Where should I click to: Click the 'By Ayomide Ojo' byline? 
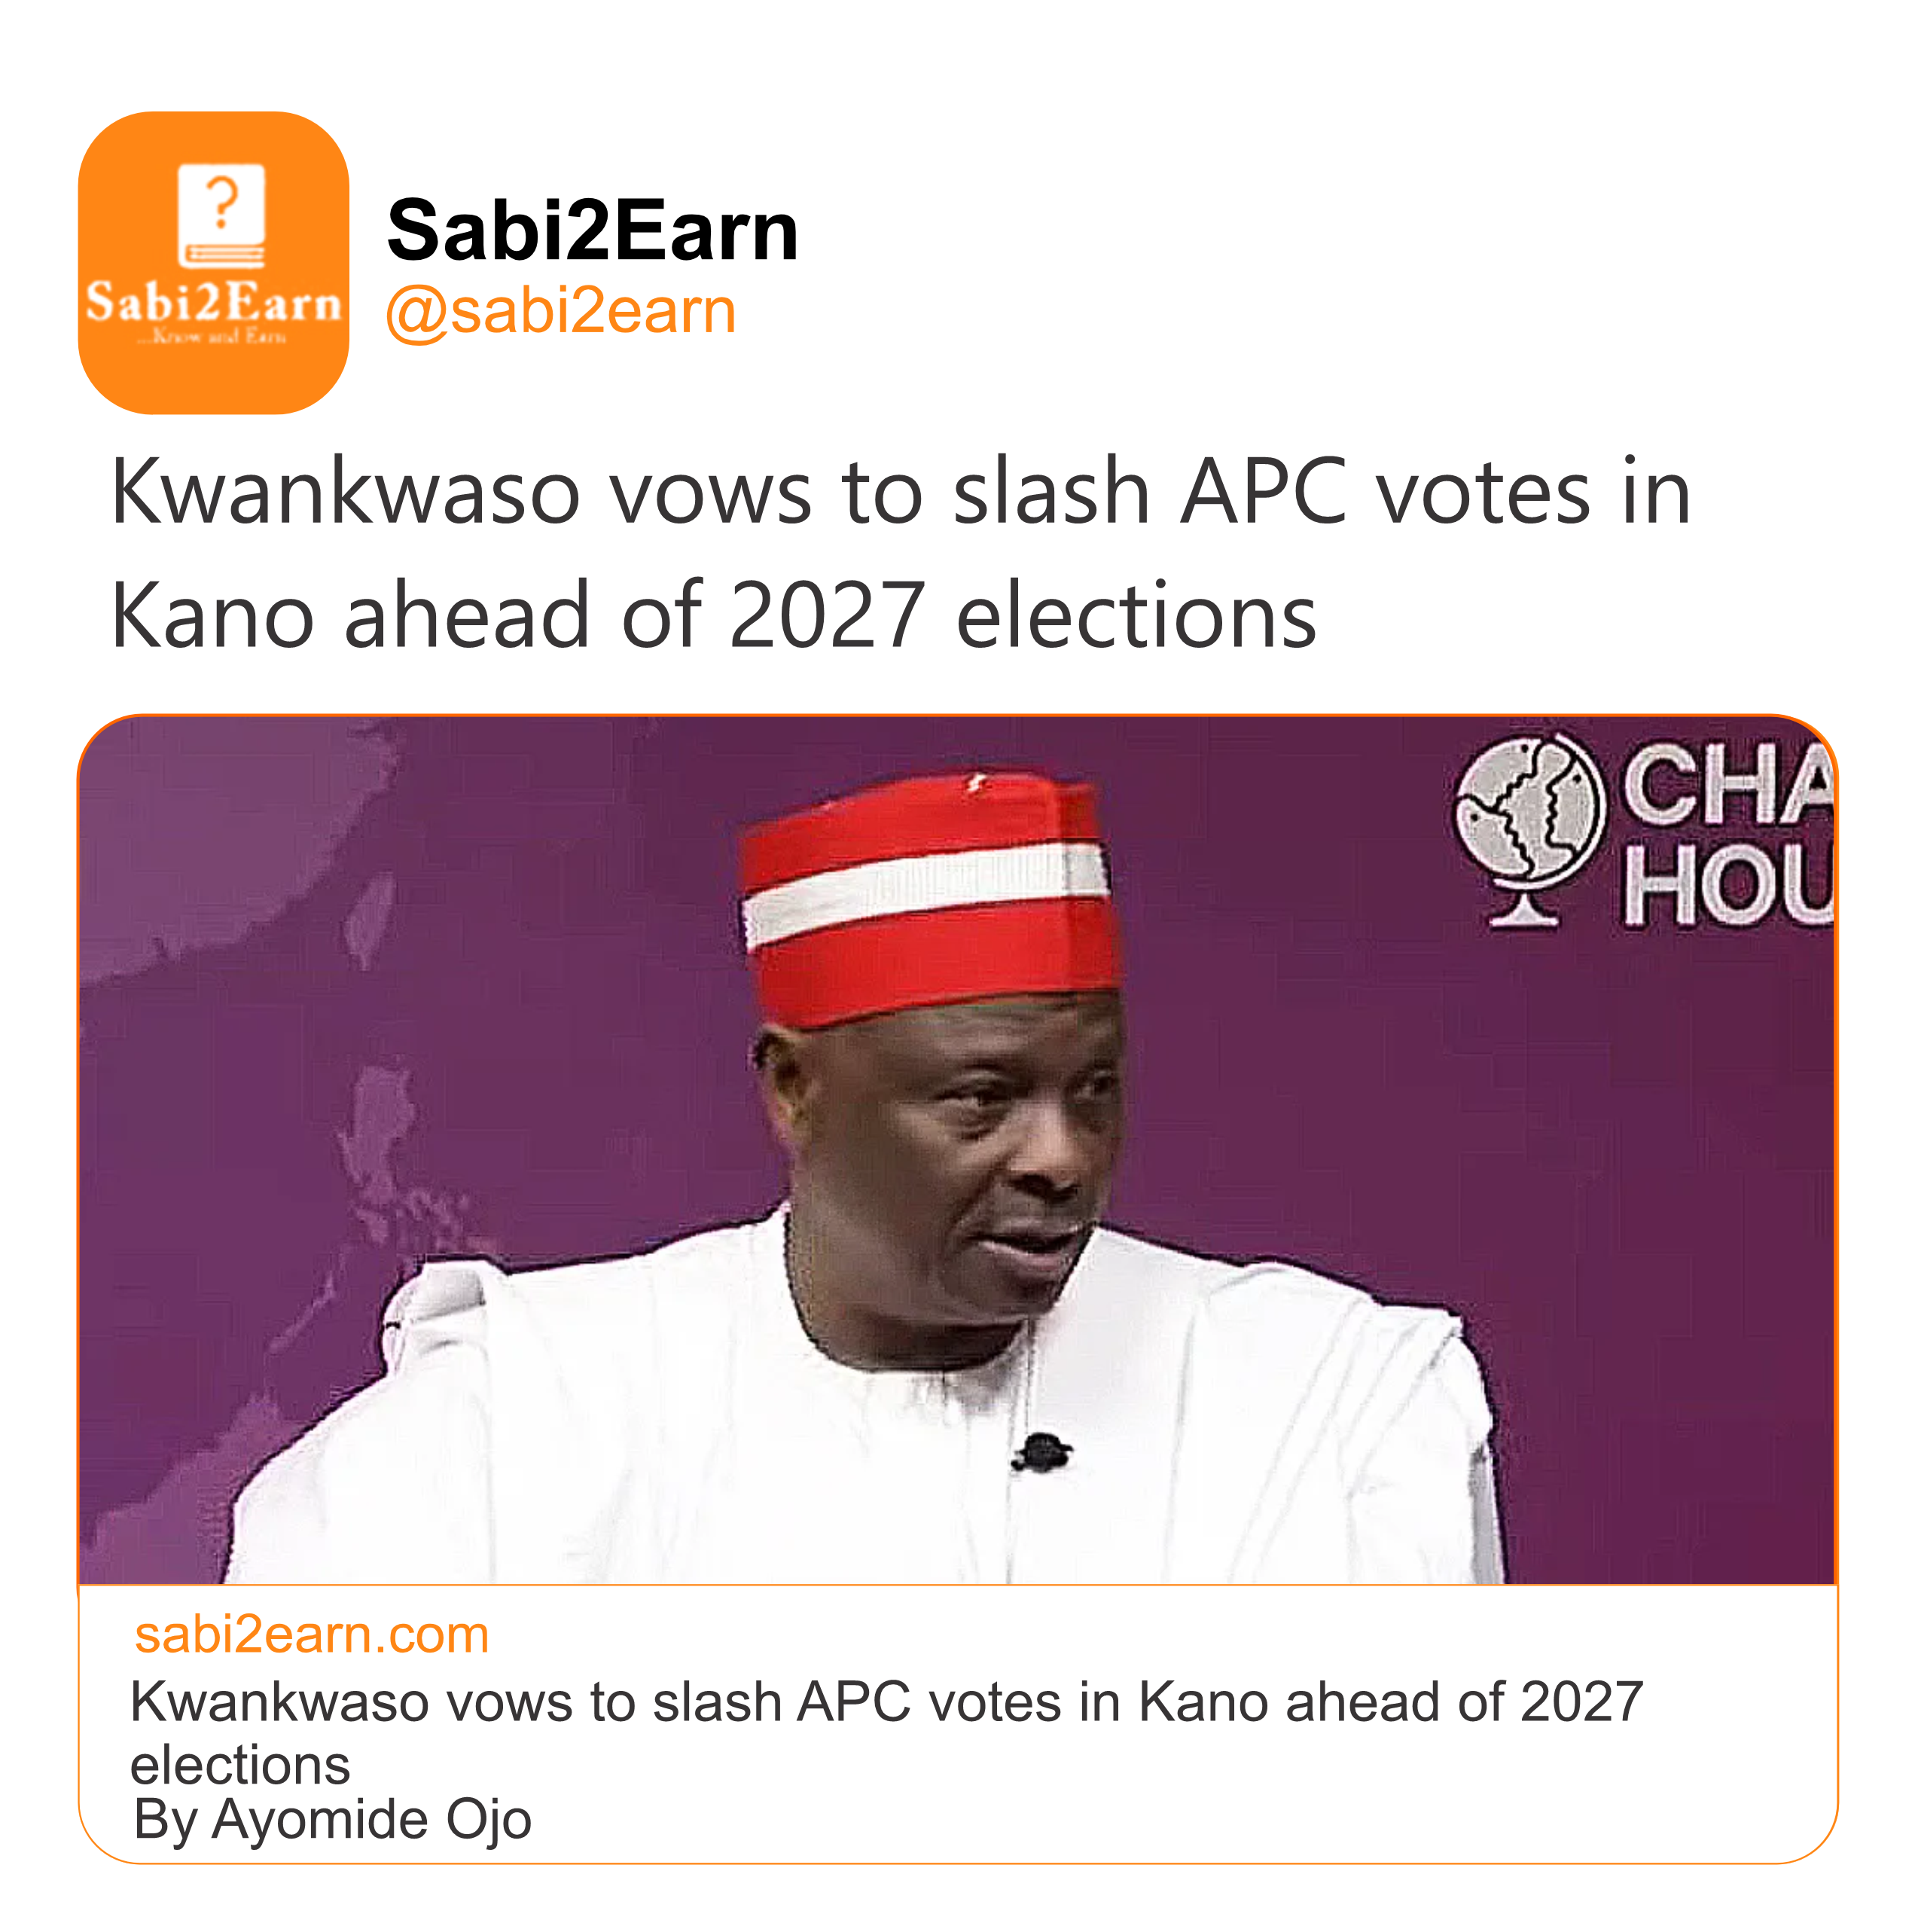coord(332,1819)
